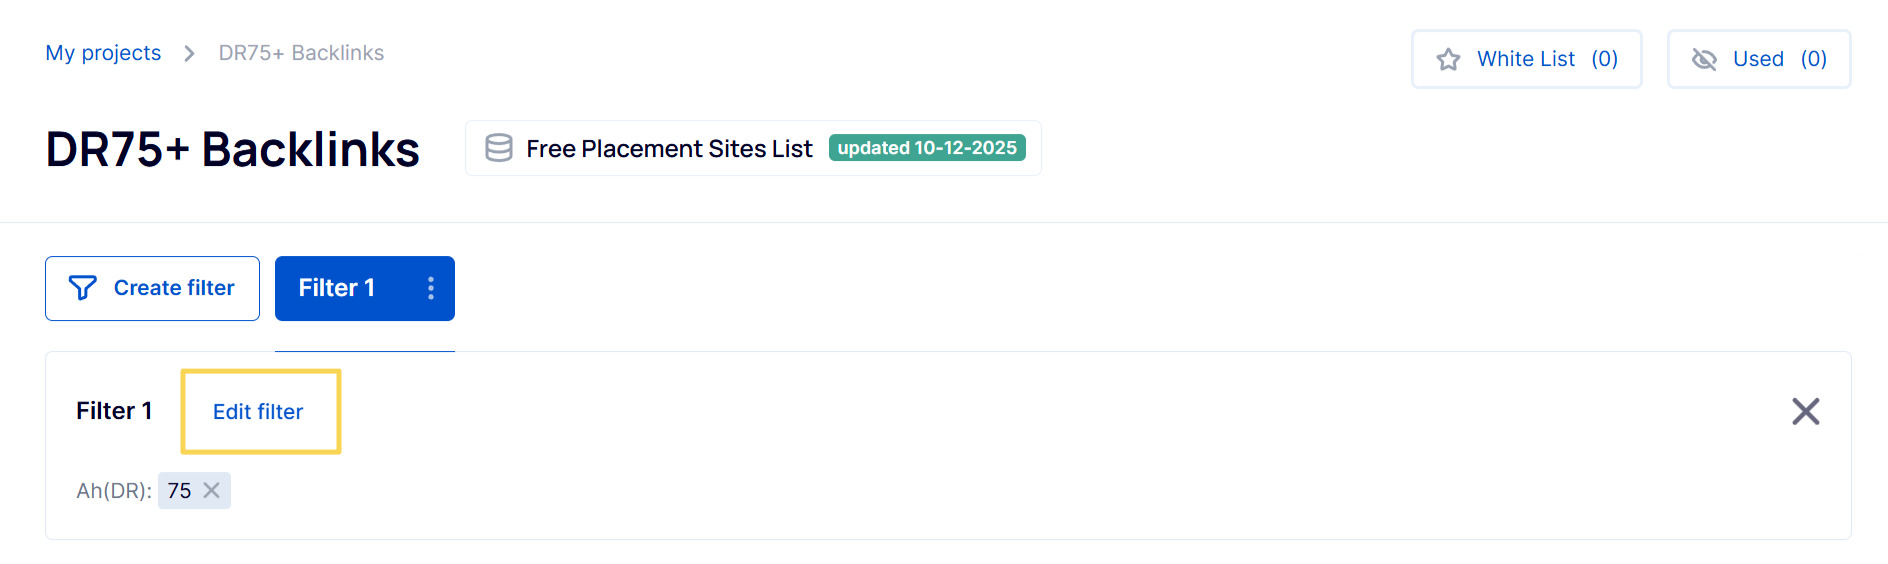Click the green updated 10-12-2025 badge

(927, 148)
